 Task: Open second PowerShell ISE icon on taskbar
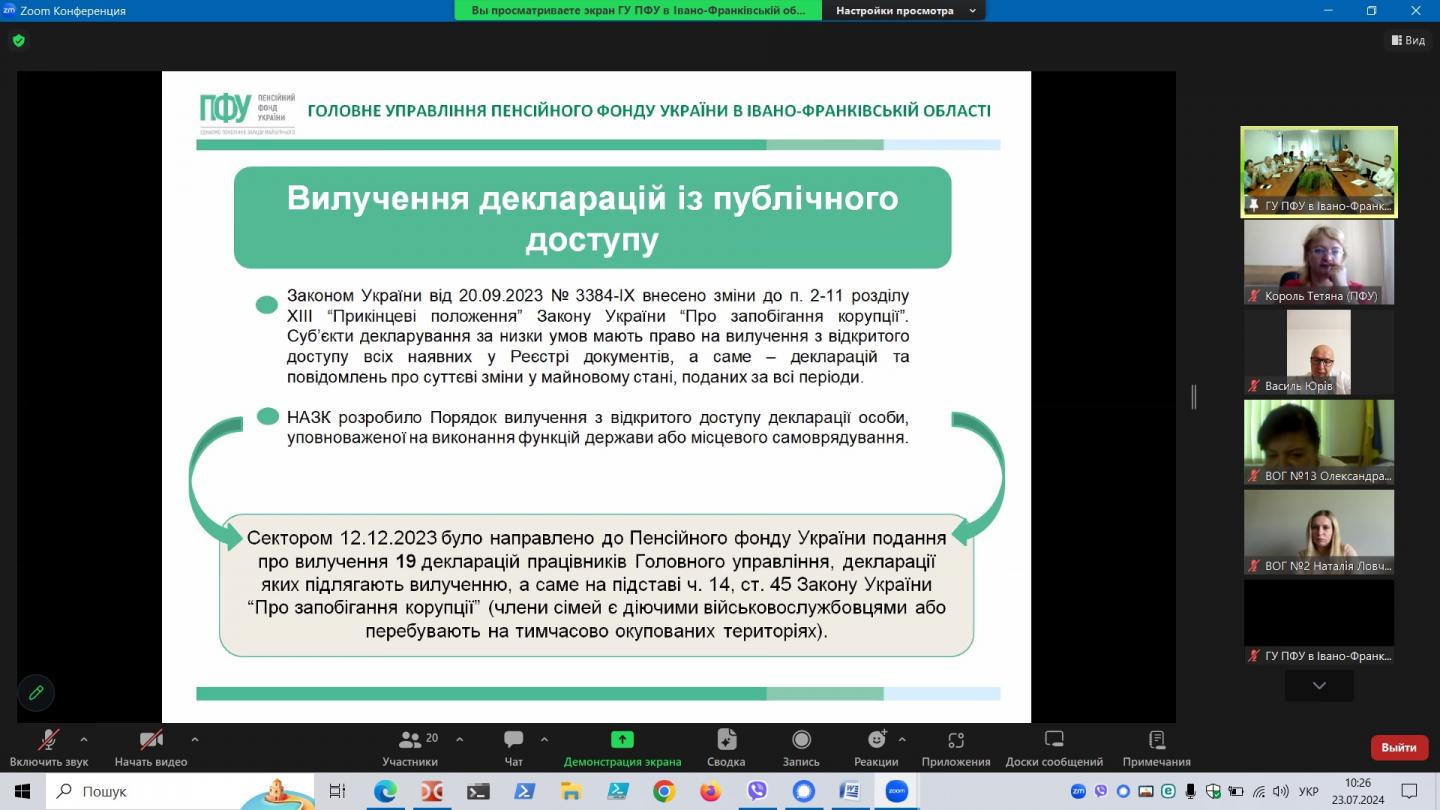coord(617,791)
